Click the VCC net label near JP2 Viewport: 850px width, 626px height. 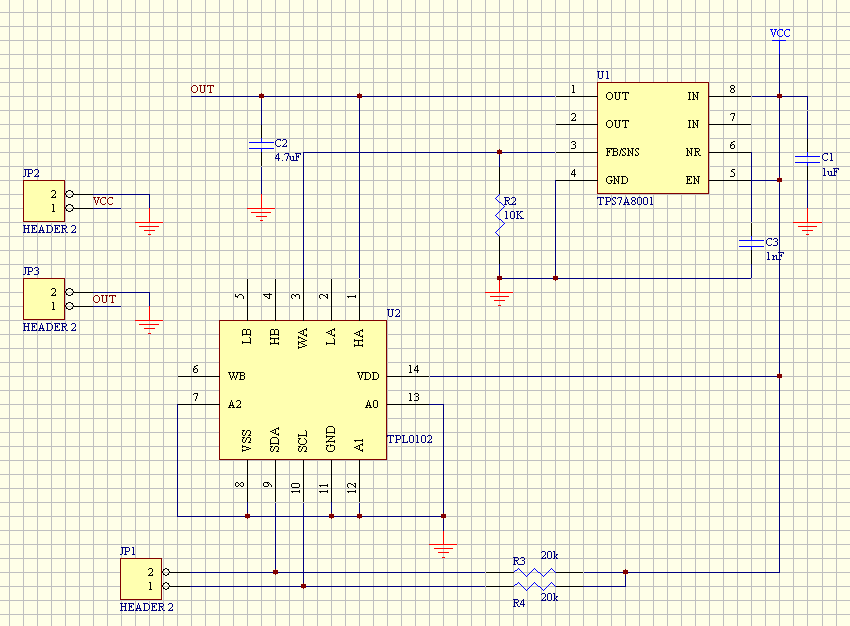pos(103,202)
